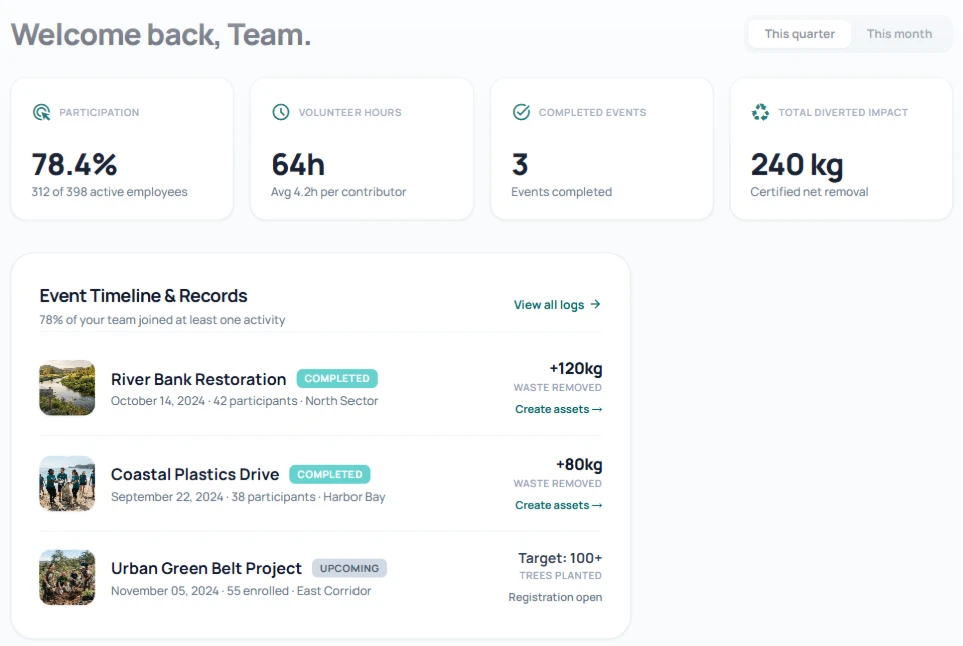This screenshot has height=646, width=963.
Task: Click the Volunteer Hours clock icon
Action: click(281, 112)
